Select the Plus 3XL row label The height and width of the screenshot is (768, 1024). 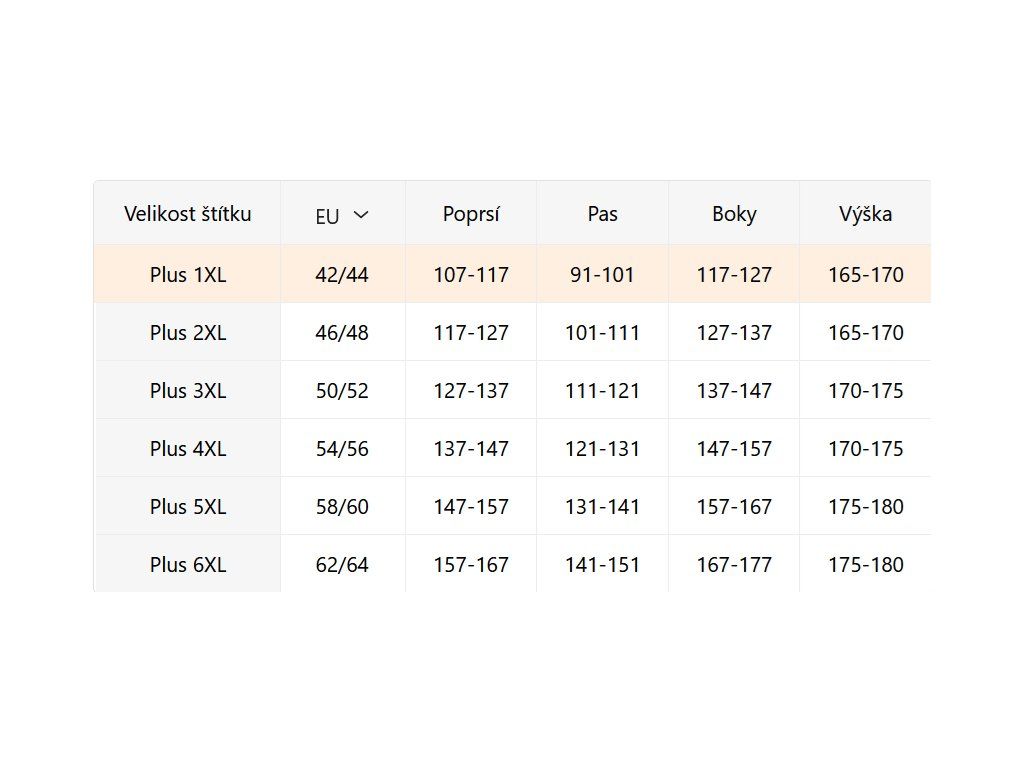click(x=188, y=391)
